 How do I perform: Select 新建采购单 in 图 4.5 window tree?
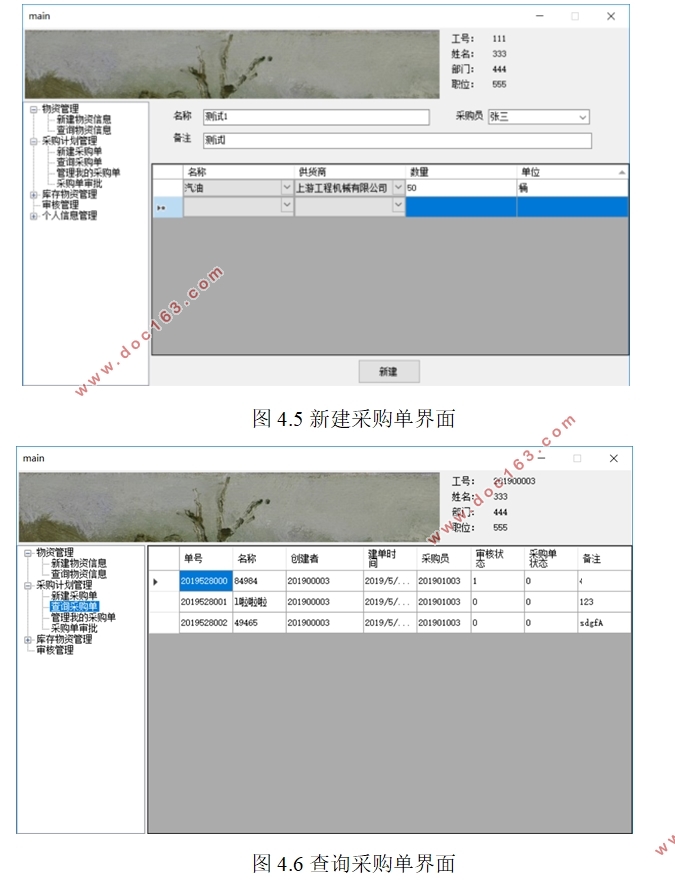coord(79,152)
